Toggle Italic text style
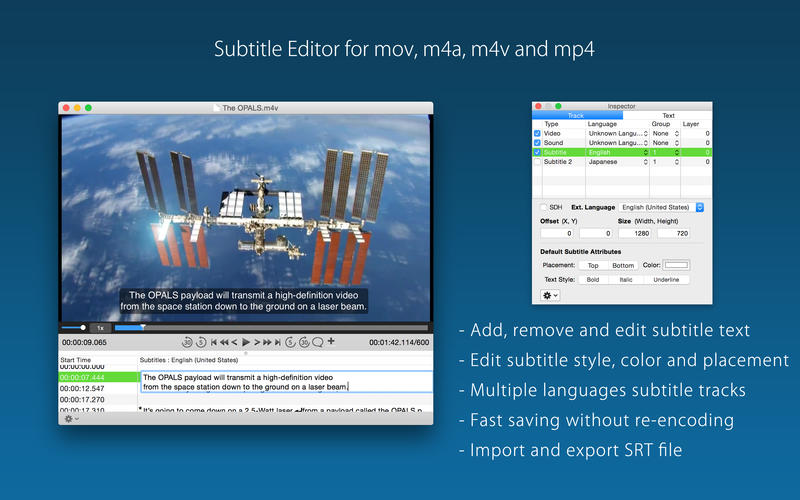This screenshot has height=500, width=800. click(626, 280)
